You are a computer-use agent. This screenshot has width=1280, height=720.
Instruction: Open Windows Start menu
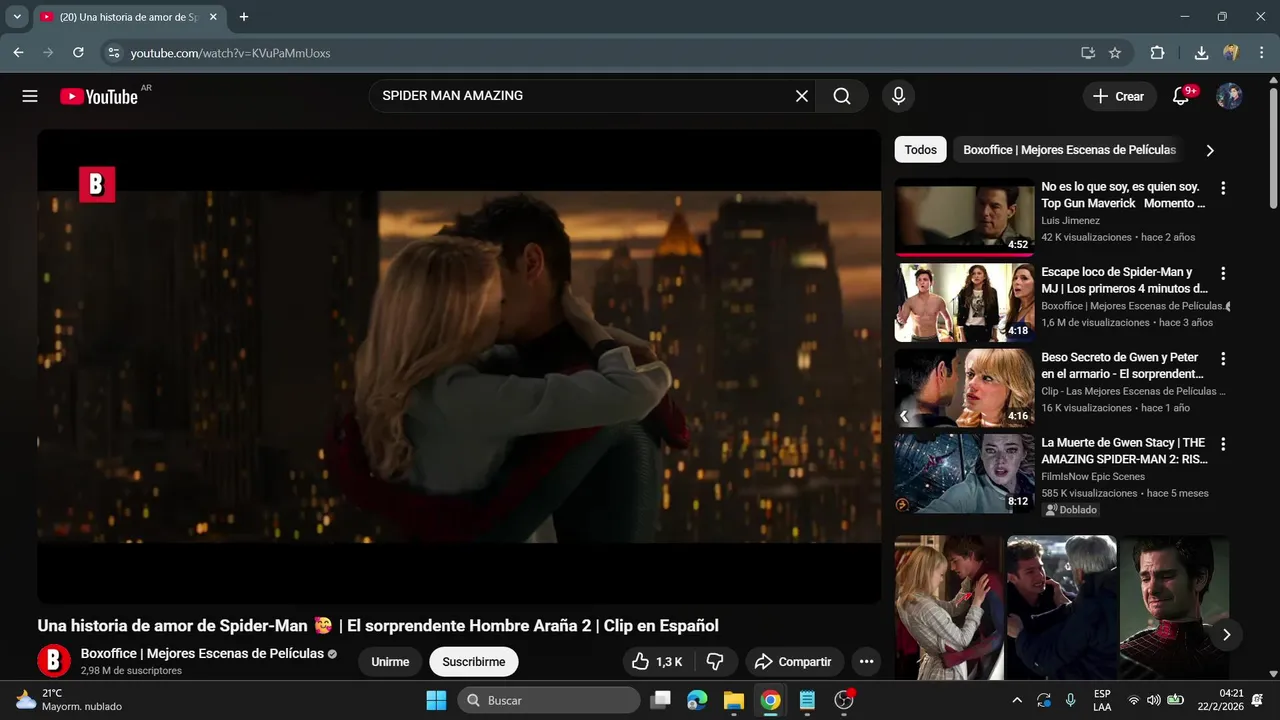point(436,700)
